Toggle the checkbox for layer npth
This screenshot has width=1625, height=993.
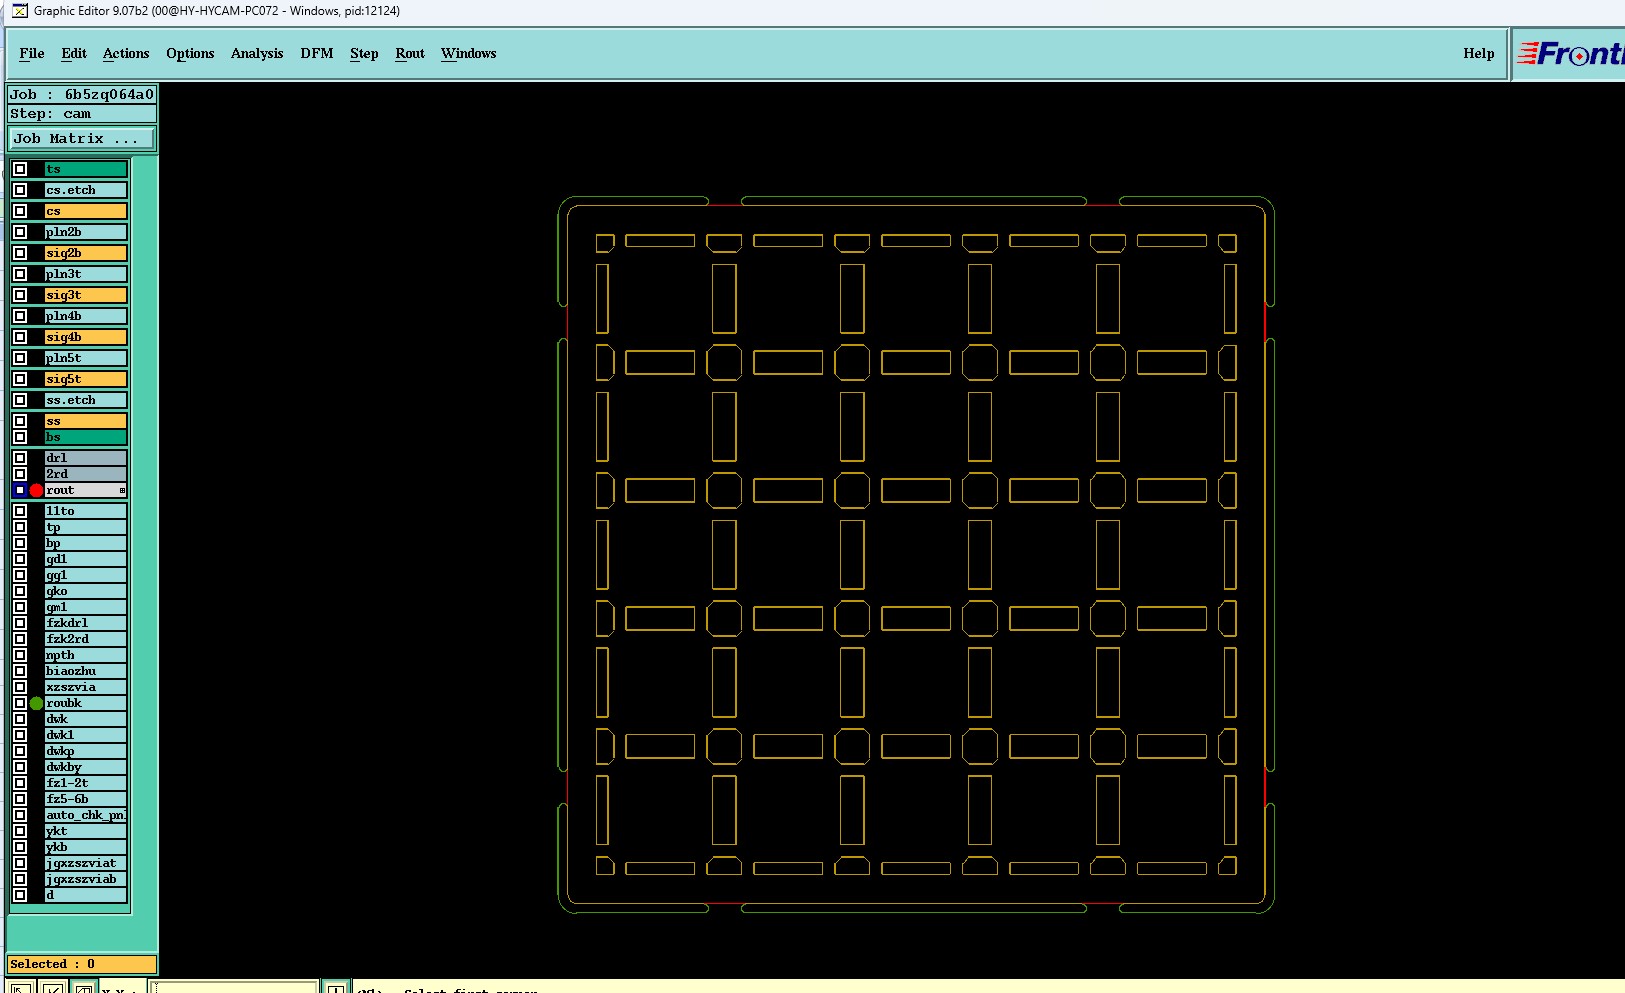20,655
